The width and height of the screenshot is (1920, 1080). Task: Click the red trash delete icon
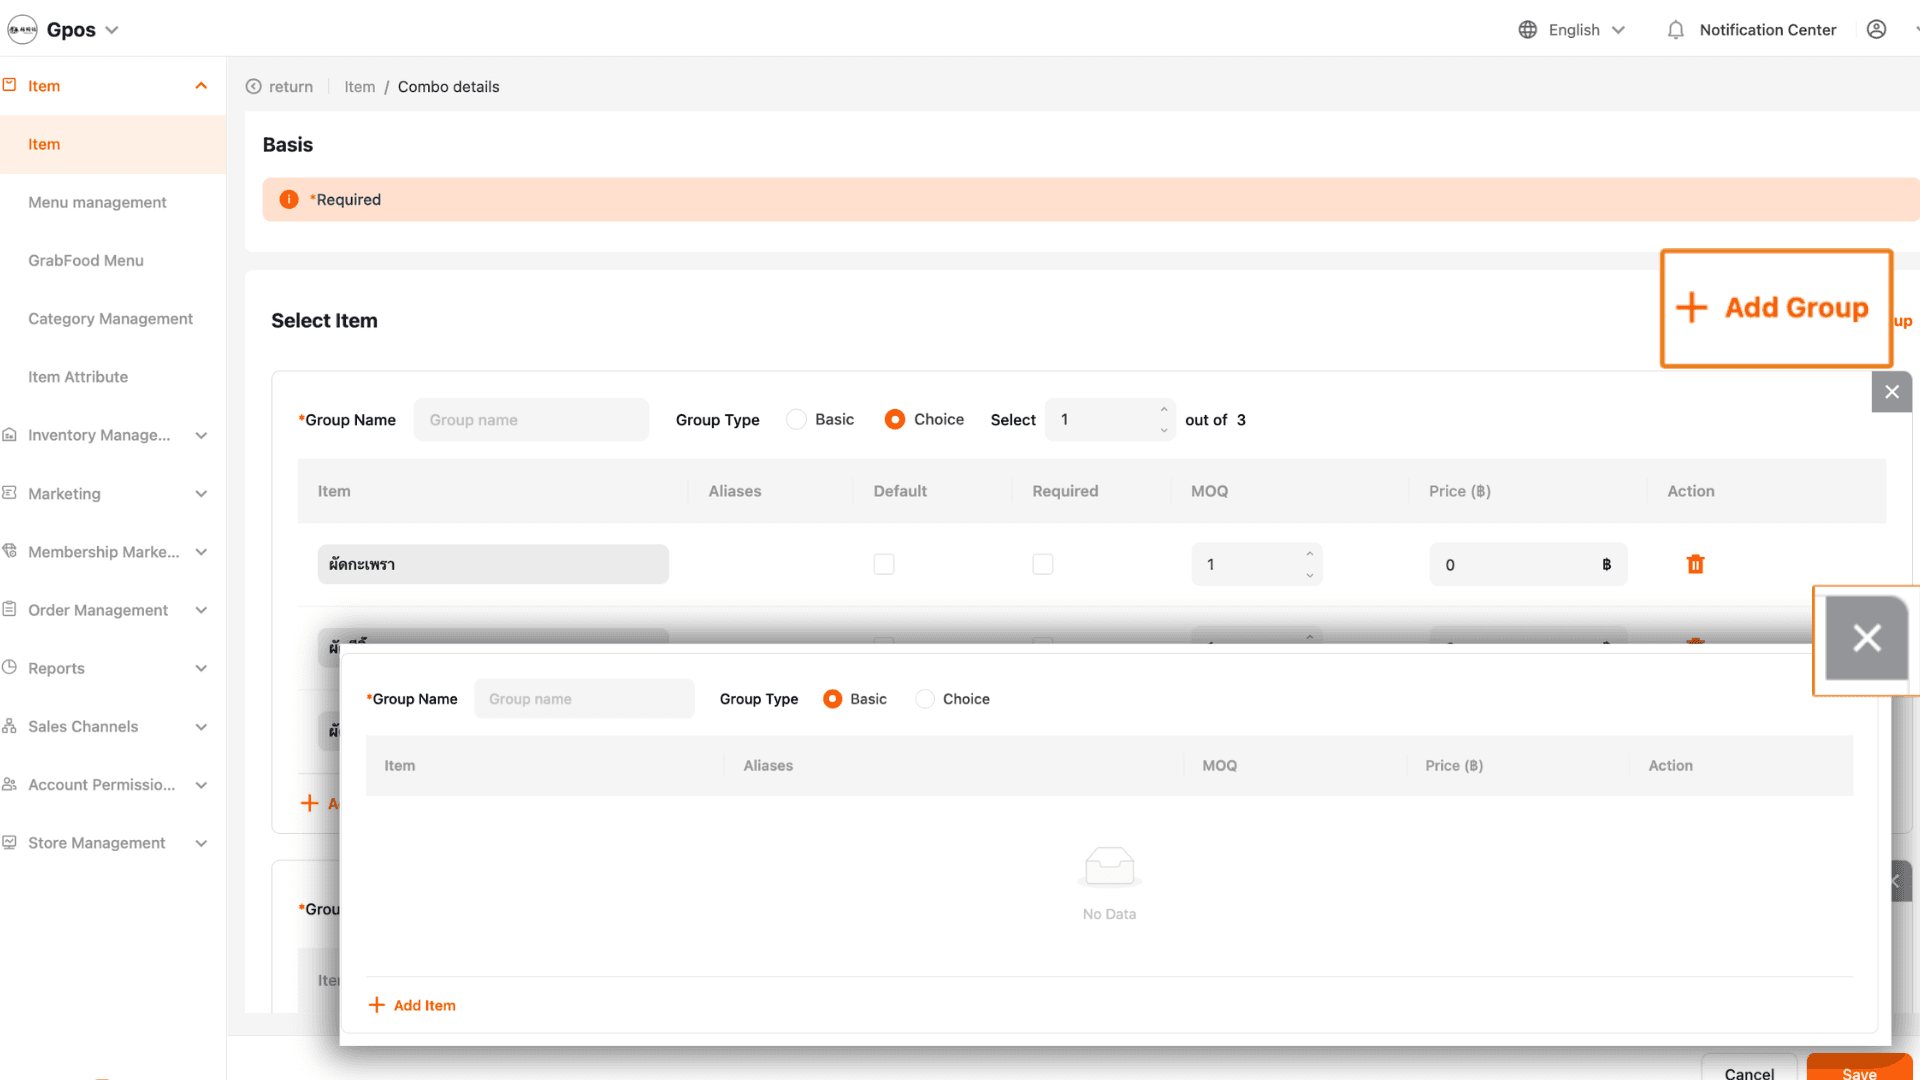1695,564
